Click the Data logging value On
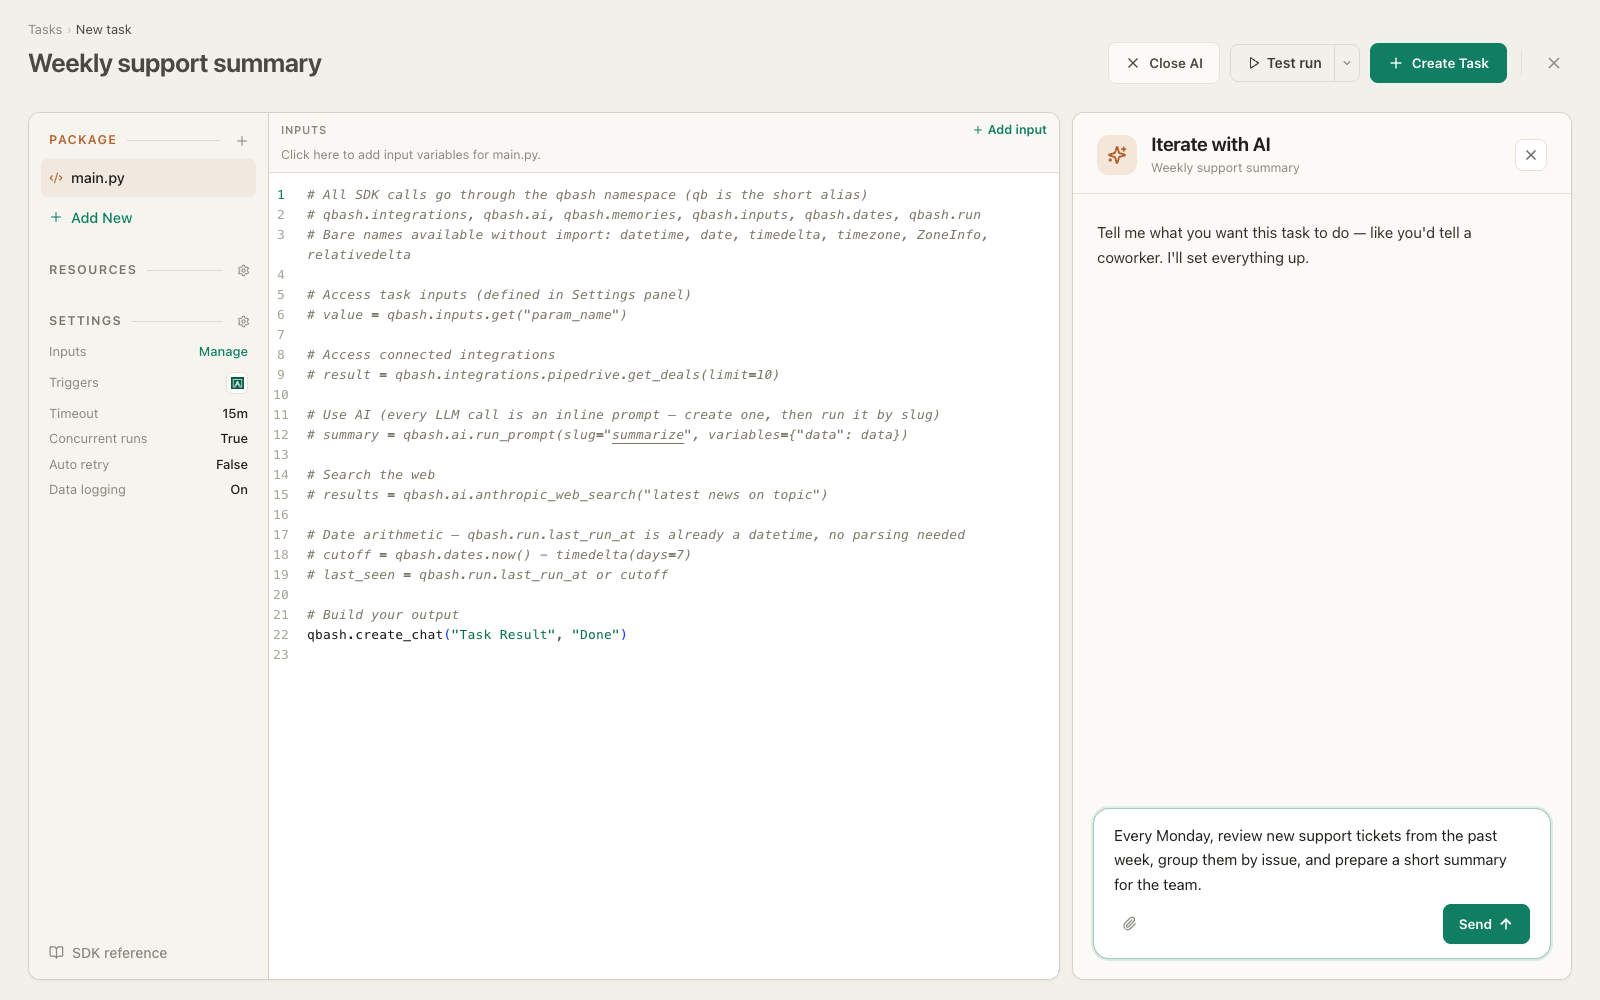 coord(239,490)
